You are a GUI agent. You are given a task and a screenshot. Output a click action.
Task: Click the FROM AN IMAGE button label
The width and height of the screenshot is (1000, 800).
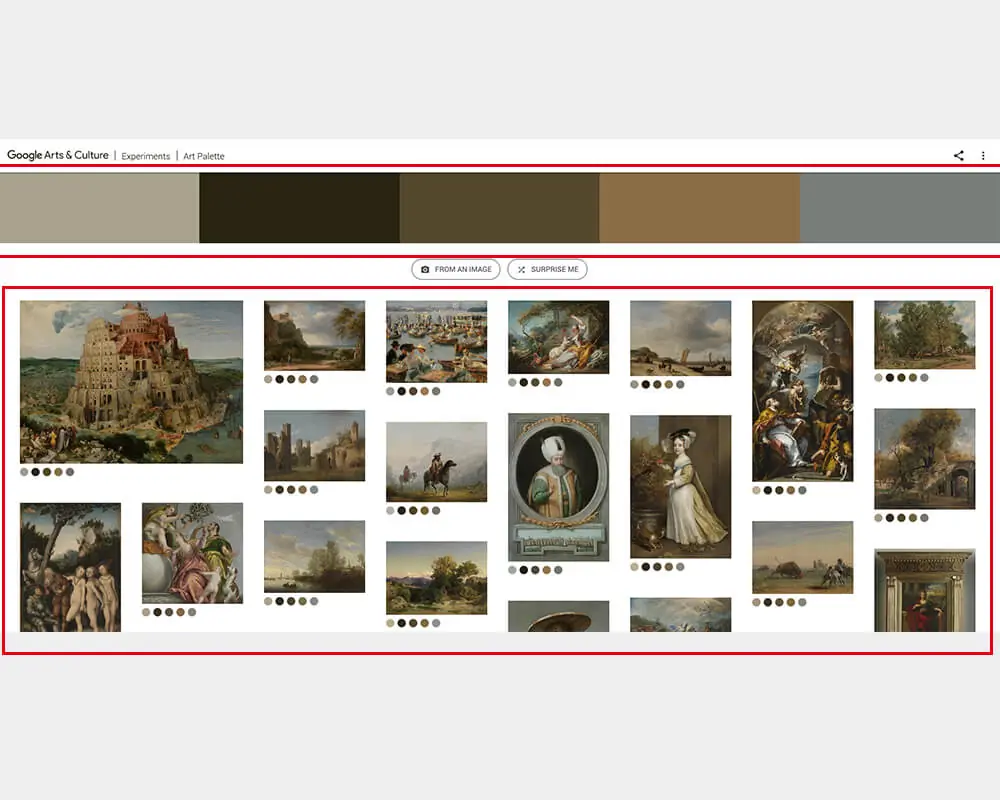point(463,270)
